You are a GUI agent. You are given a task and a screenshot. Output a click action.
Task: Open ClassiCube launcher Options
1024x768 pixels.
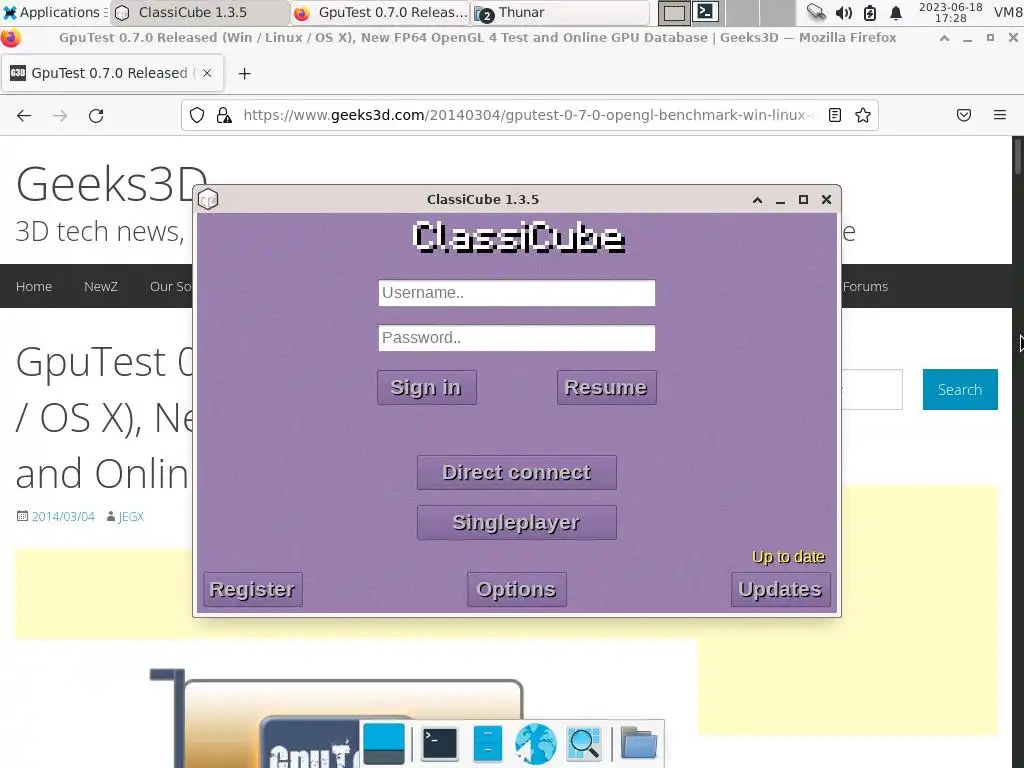(517, 589)
